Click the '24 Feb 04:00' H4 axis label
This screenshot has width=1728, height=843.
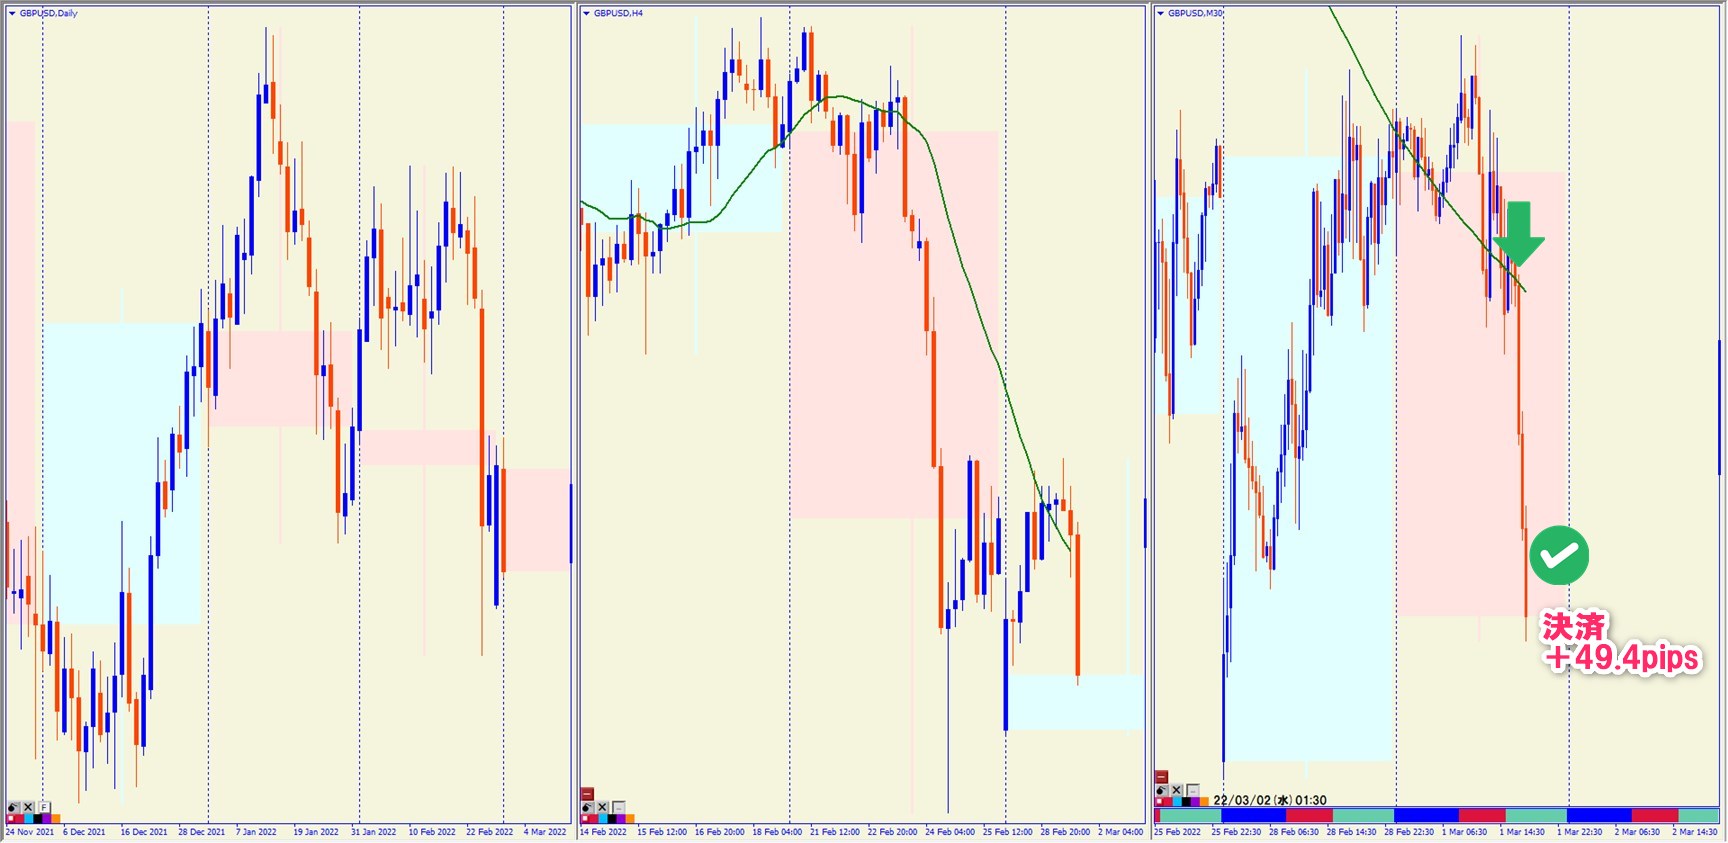(x=950, y=832)
